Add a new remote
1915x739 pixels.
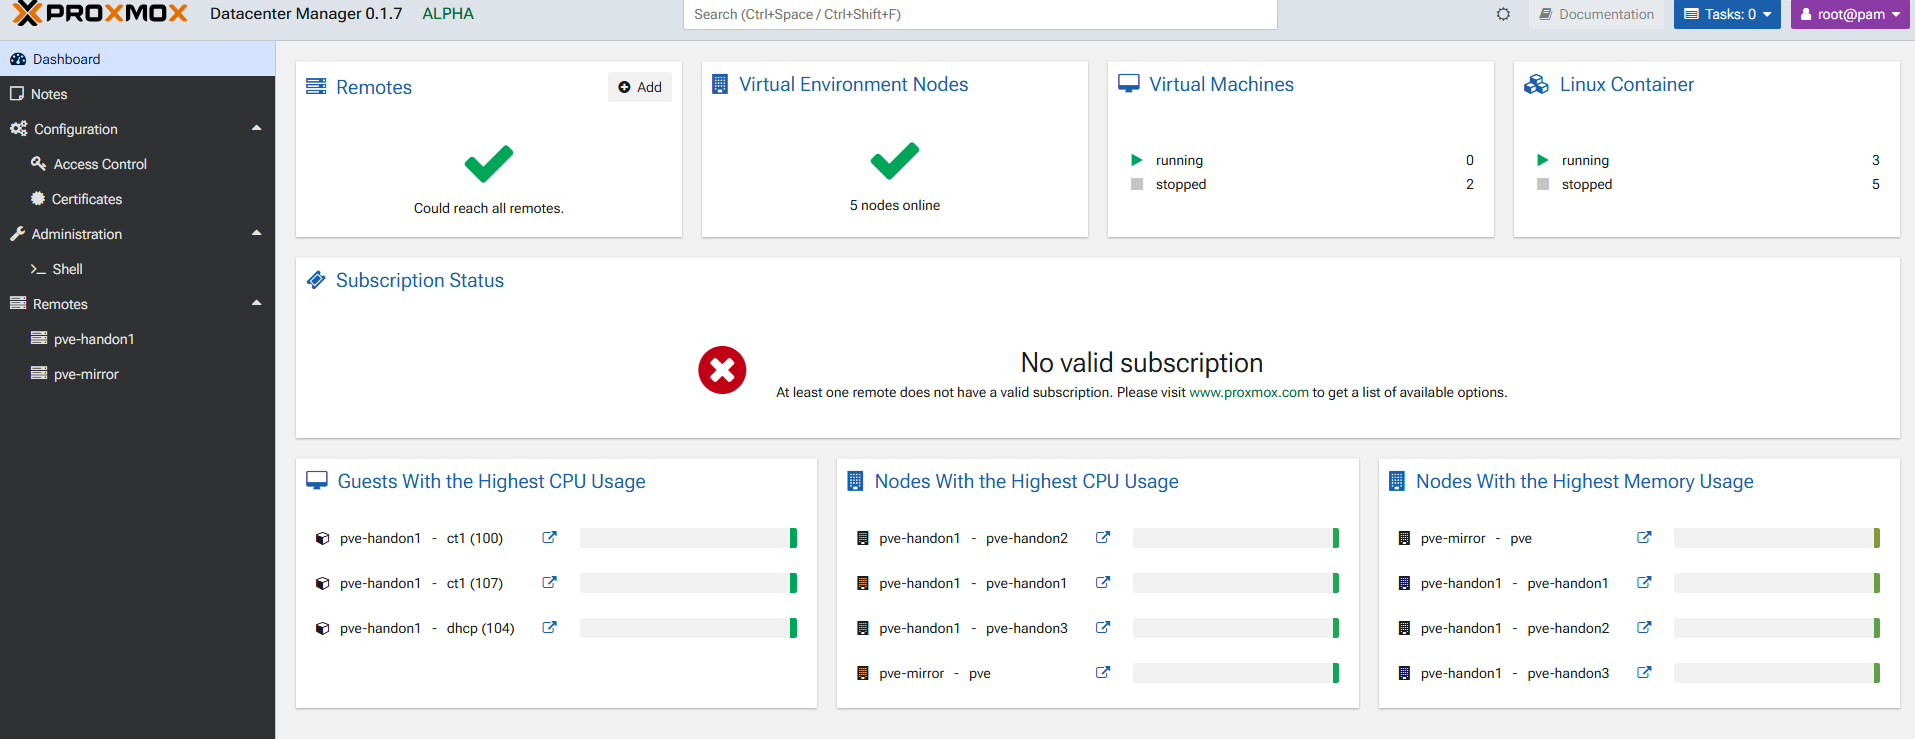(x=640, y=87)
